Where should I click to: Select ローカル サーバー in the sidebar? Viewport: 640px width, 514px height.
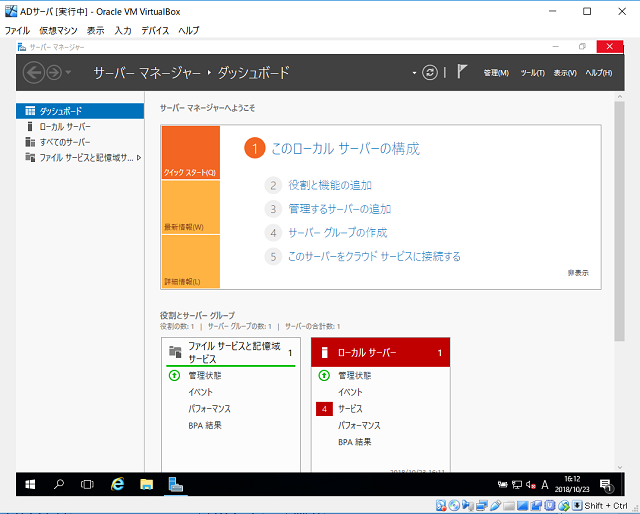(80, 127)
